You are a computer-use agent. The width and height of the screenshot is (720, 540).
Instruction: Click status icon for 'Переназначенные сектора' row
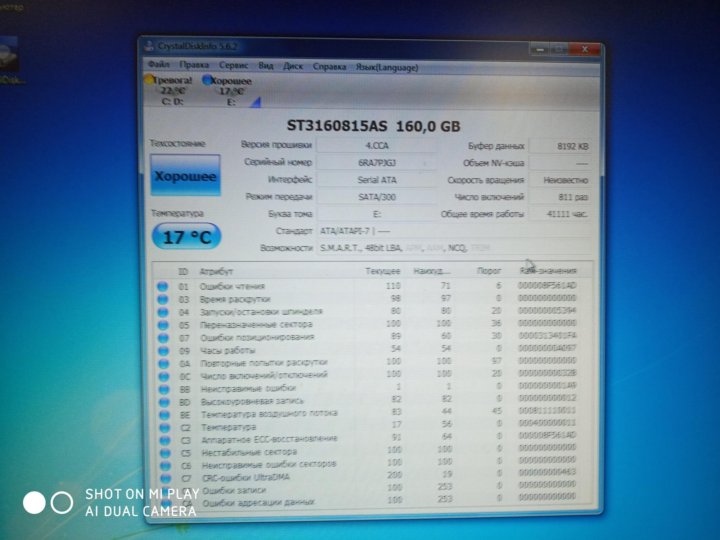click(162, 324)
